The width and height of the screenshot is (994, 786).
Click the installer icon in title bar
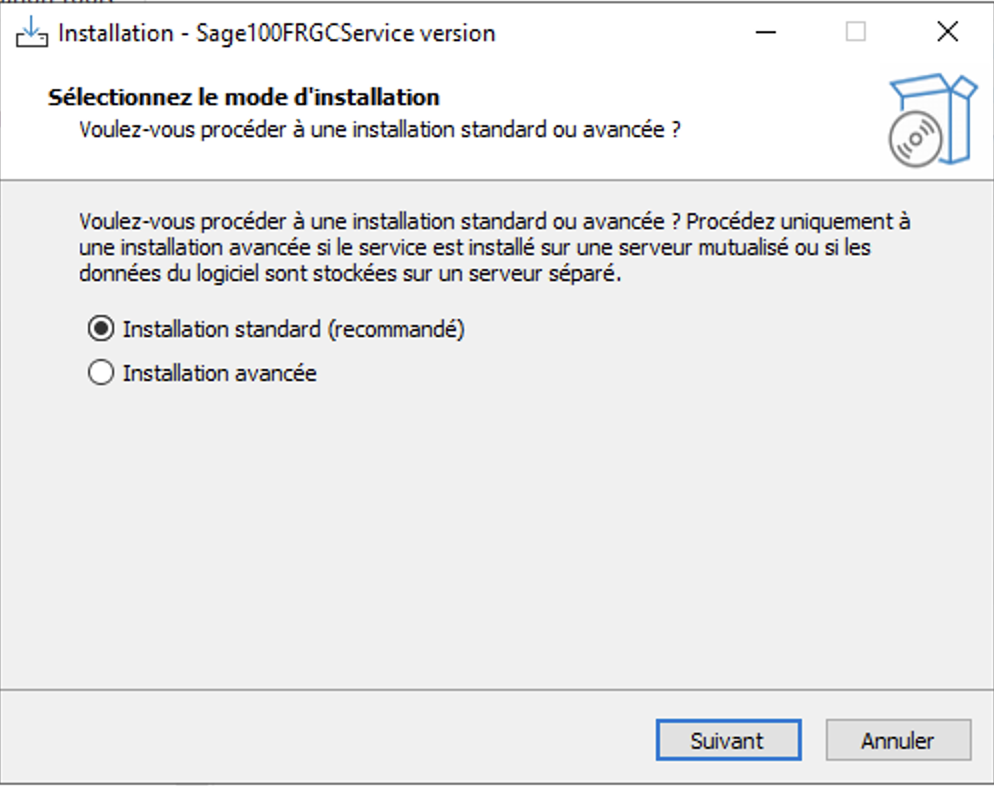[x=31, y=32]
